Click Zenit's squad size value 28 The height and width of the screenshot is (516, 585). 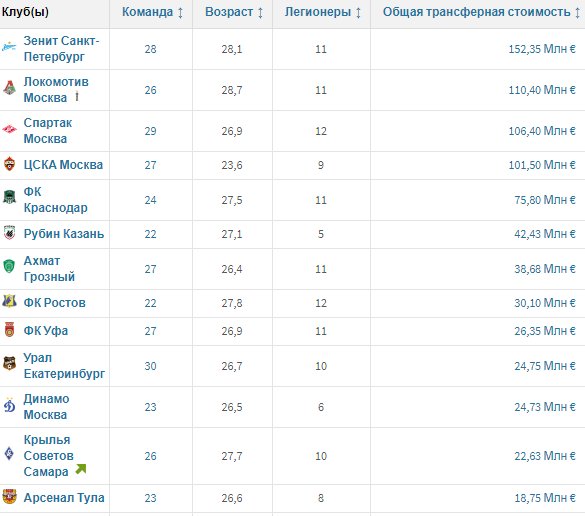point(150,49)
